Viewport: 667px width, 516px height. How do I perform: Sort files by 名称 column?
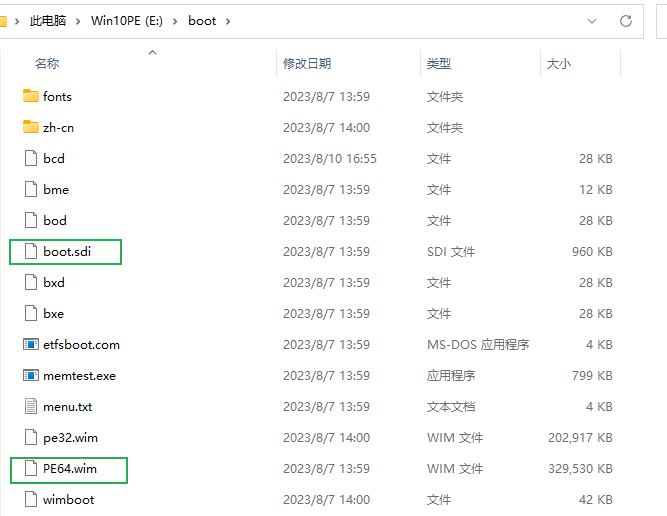point(47,64)
